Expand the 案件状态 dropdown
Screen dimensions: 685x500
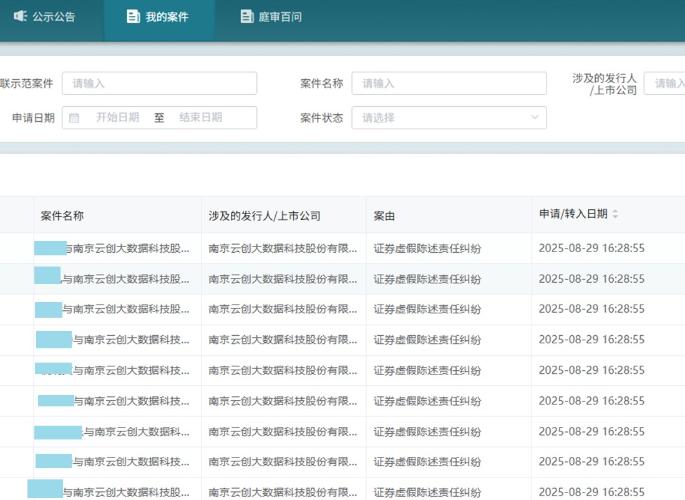(449, 117)
